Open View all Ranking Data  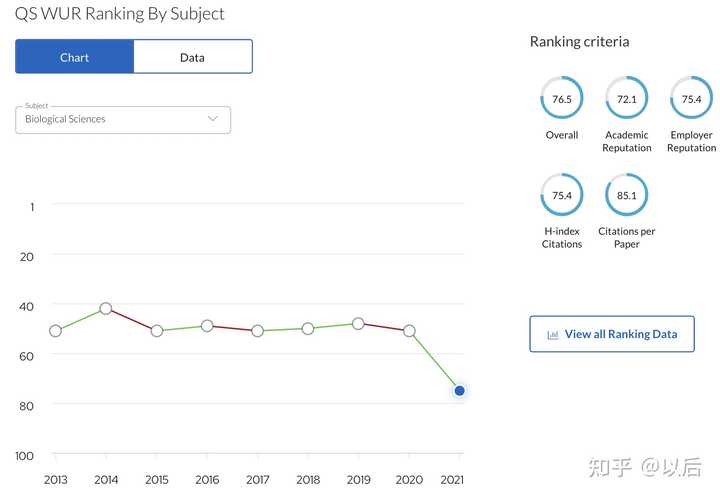[x=612, y=334]
